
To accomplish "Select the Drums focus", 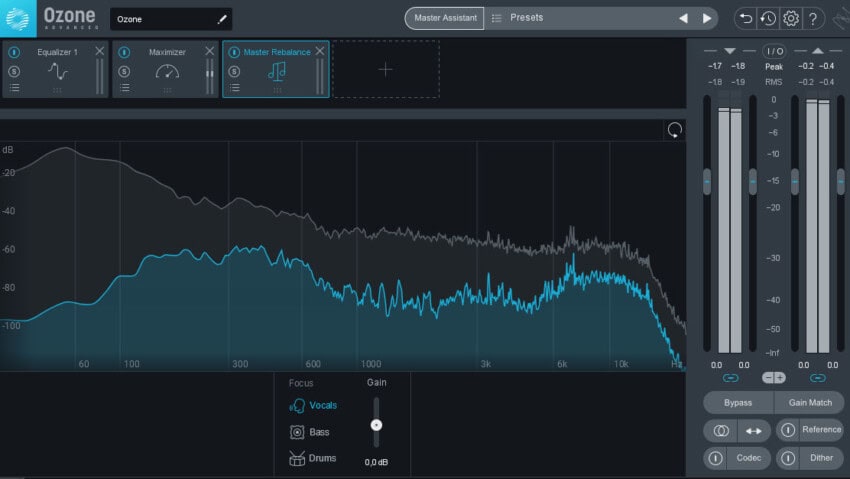I will 313,458.
